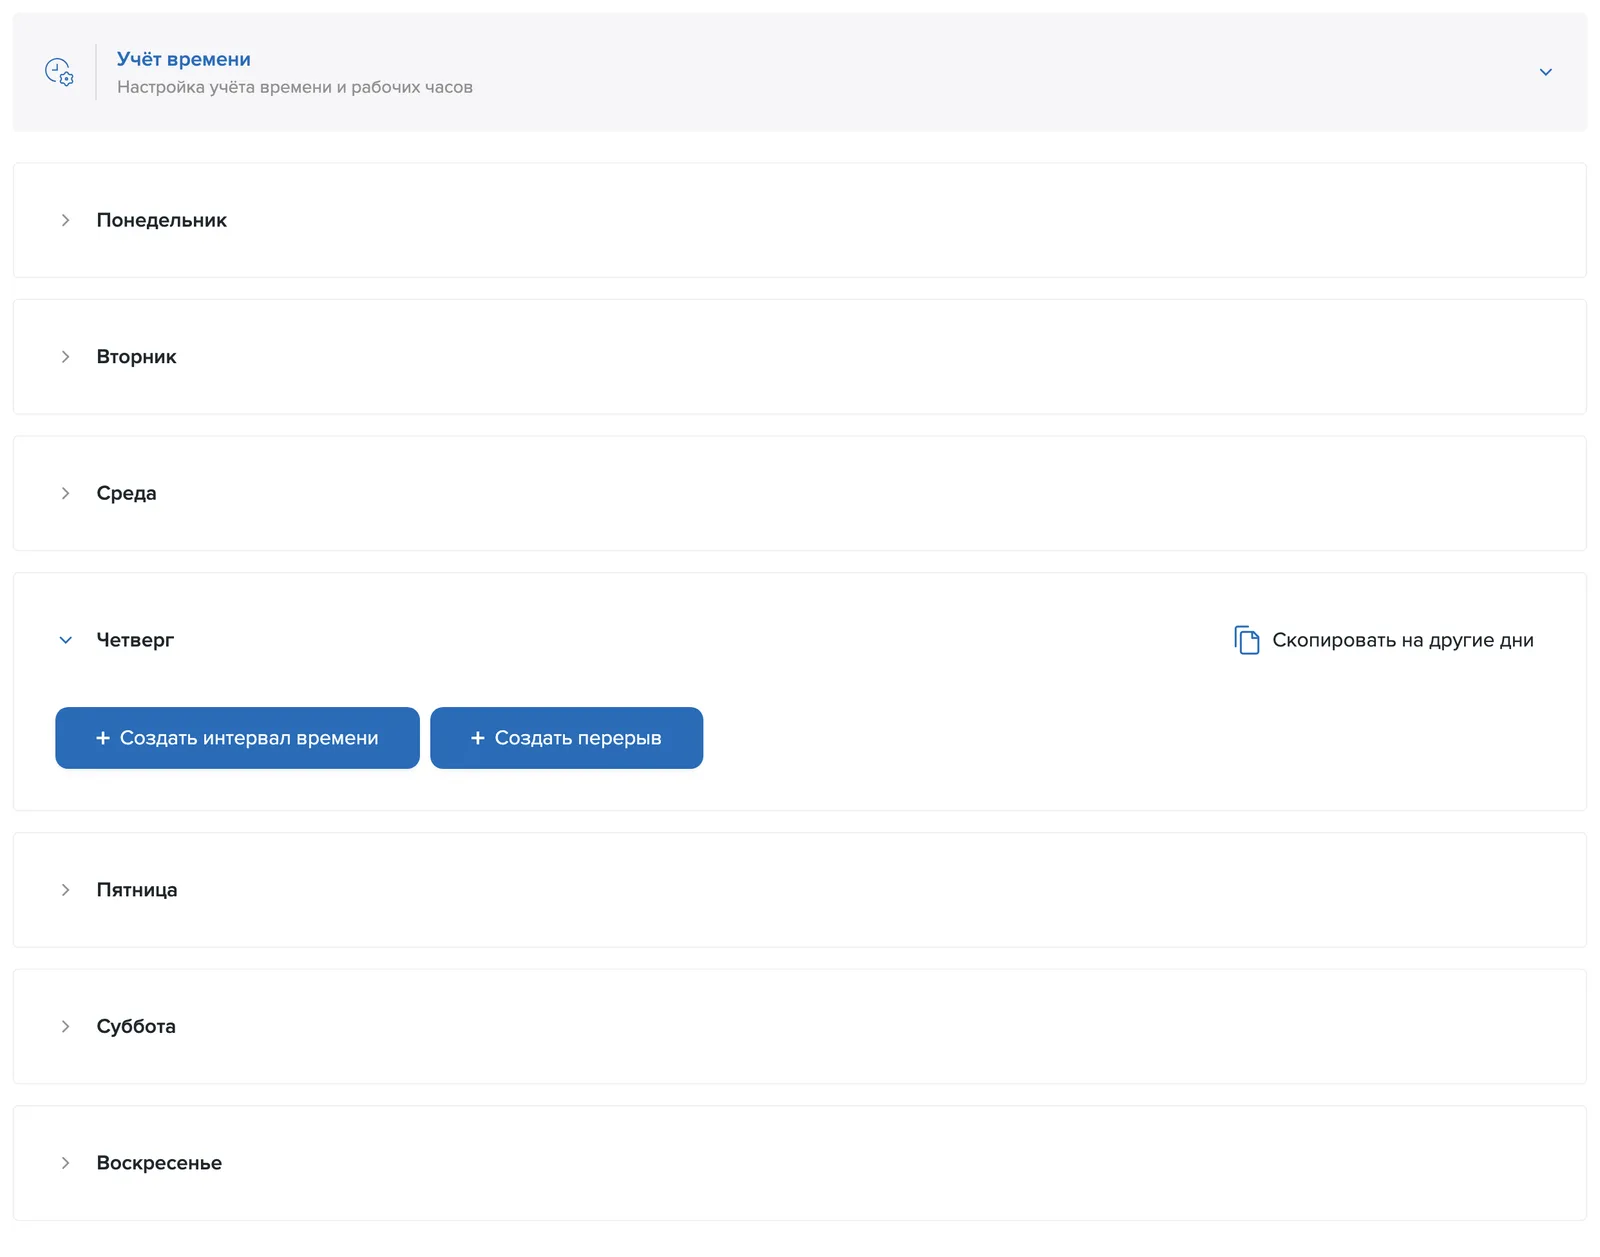This screenshot has height=1257, width=1600.
Task: Collapse the Учёт времени section chevron
Action: [1545, 72]
